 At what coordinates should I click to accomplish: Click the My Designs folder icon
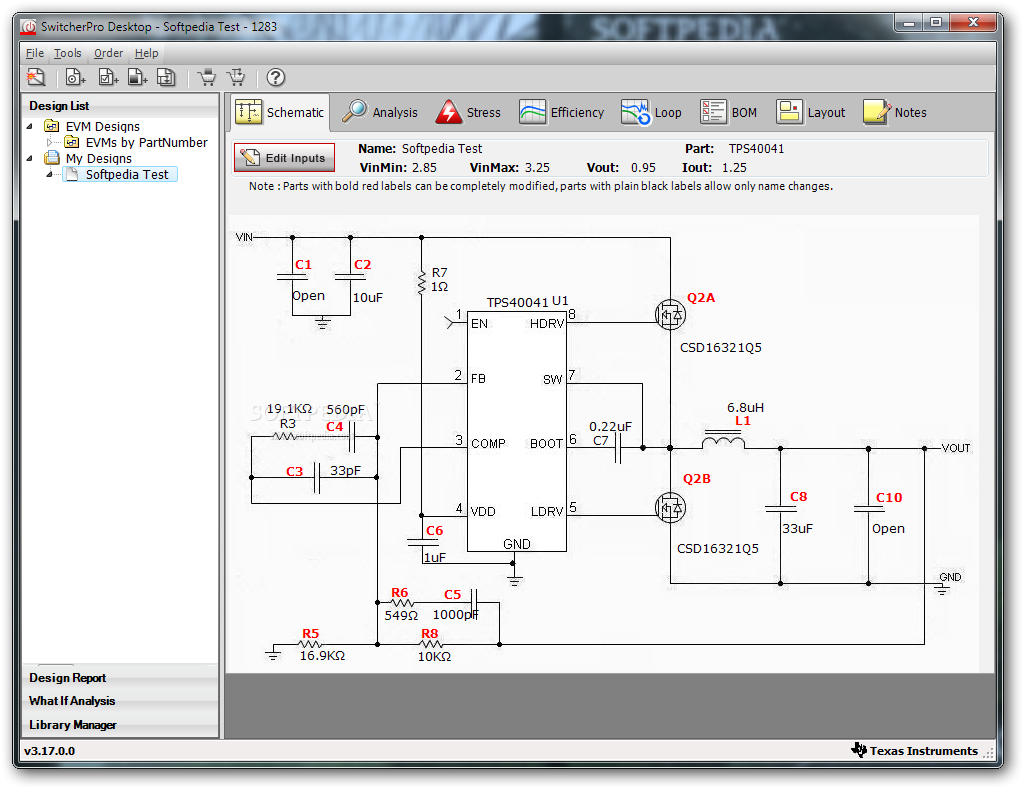[x=52, y=157]
